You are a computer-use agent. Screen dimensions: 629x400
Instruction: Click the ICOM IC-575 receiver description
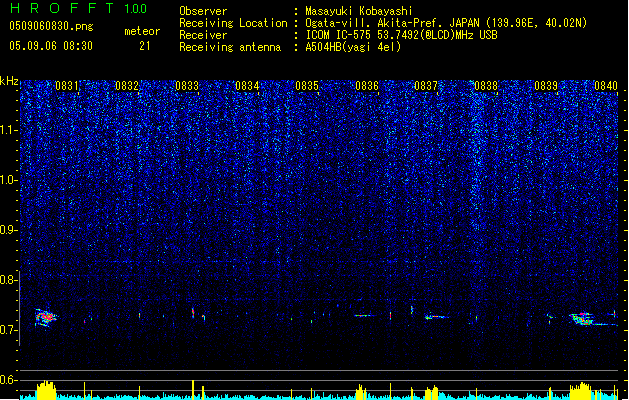(401, 35)
